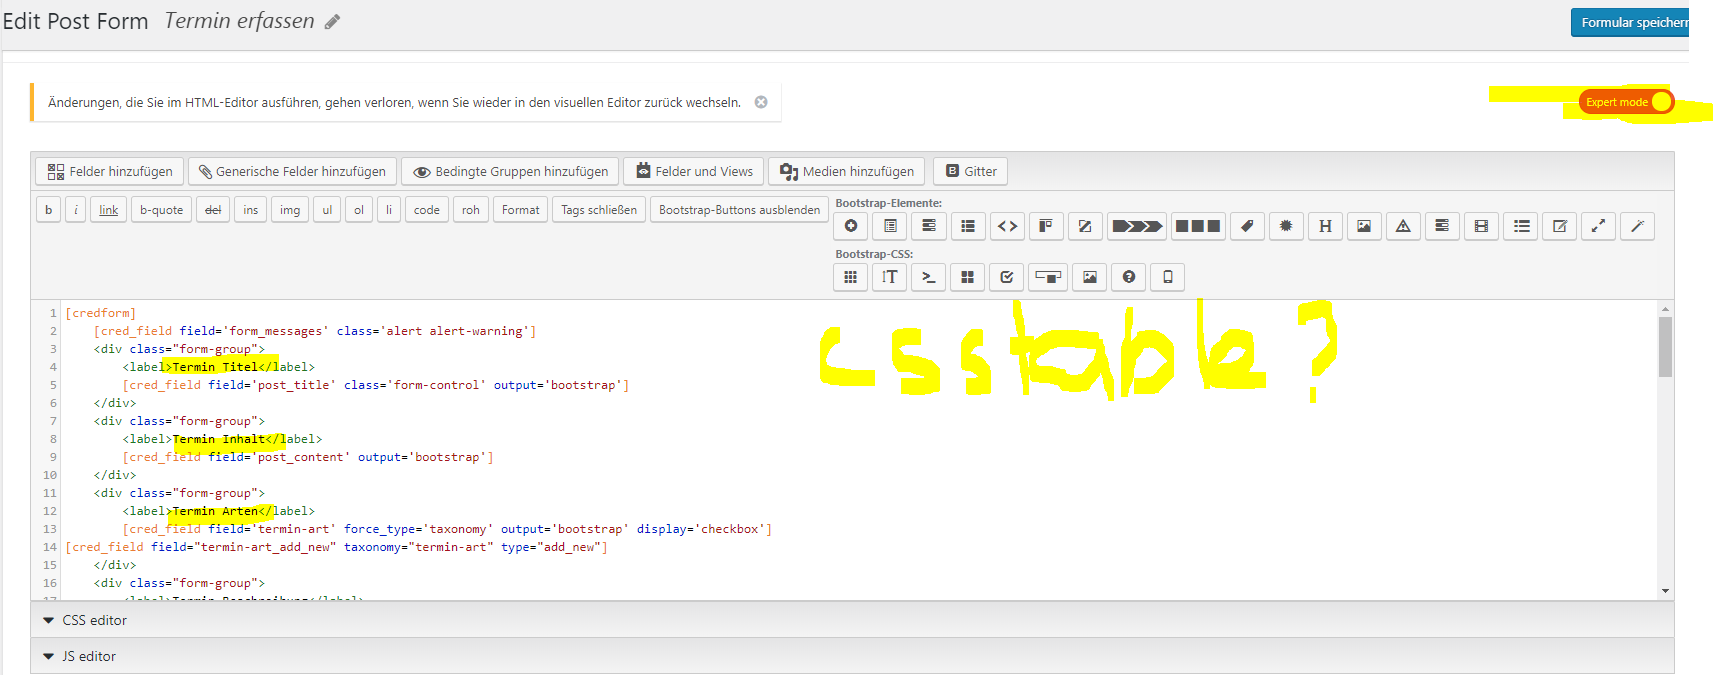Dismiss the HTML-Editor warning notice
This screenshot has width=1713, height=675.
[x=761, y=102]
